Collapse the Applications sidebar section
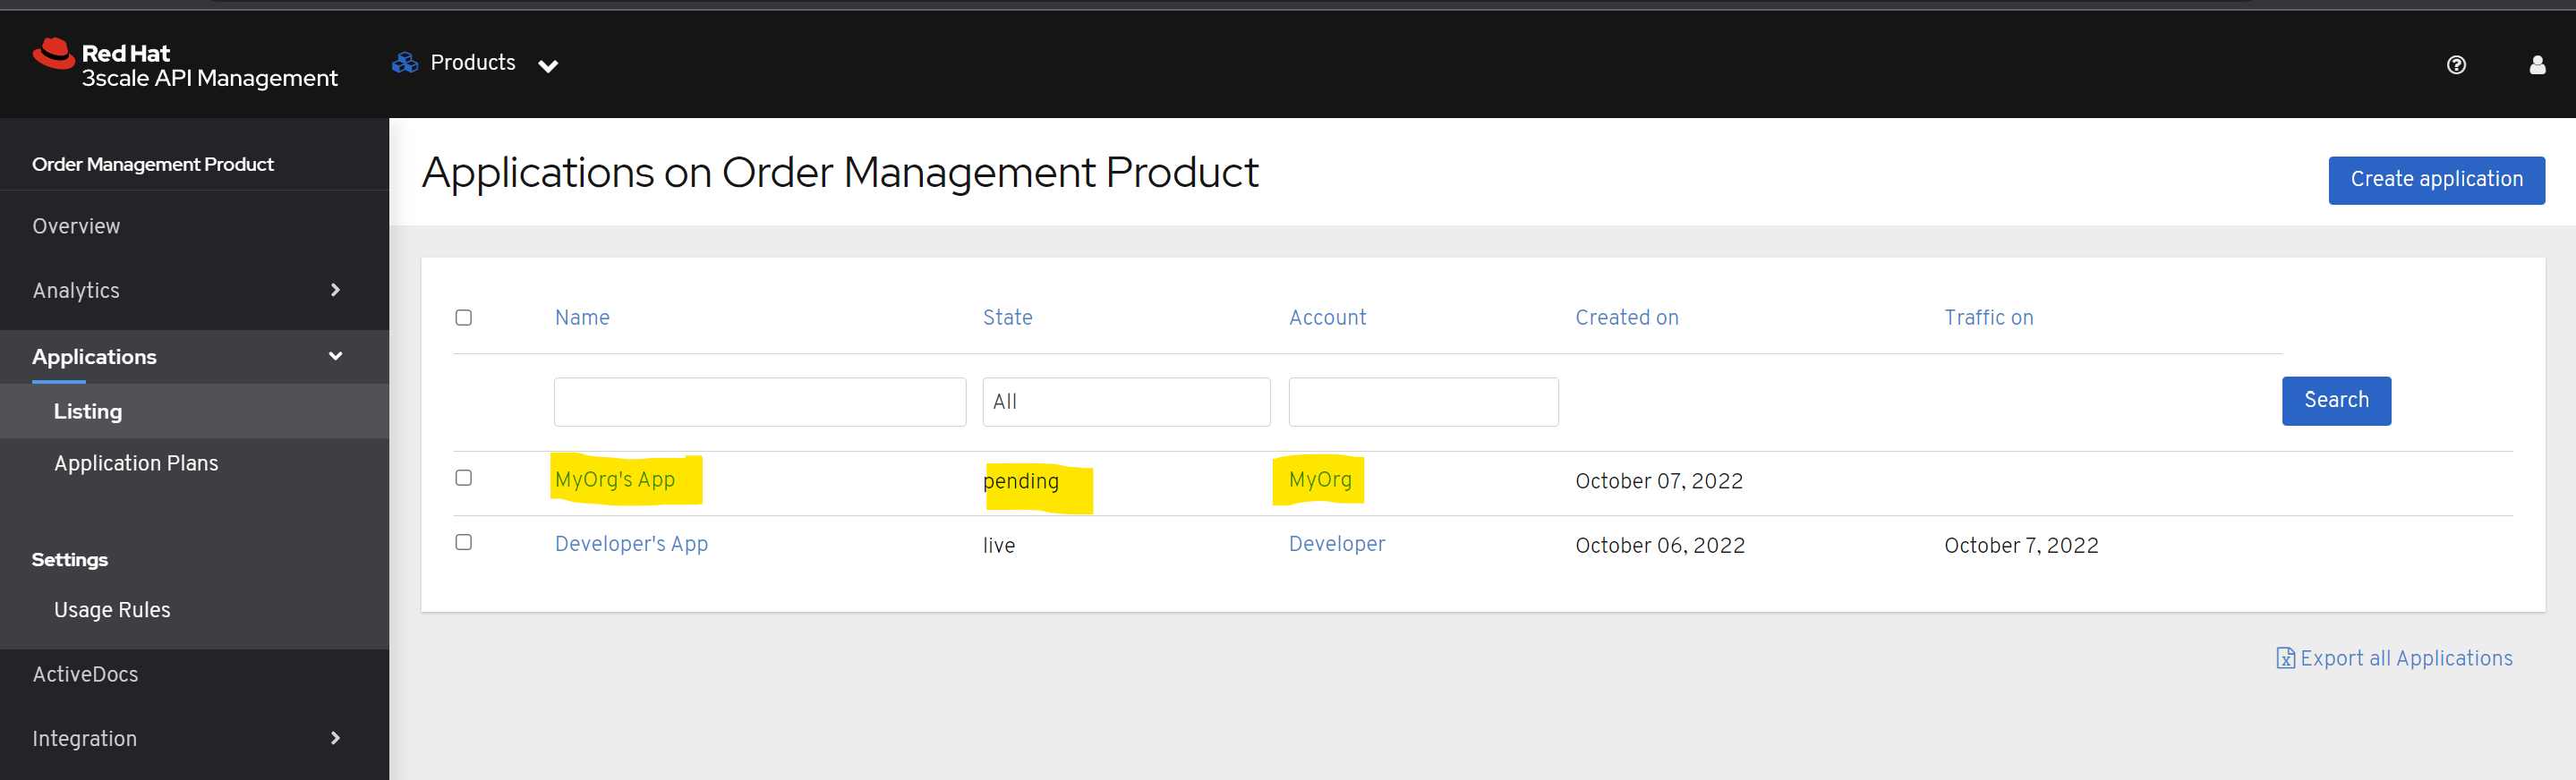The image size is (2576, 780). point(335,356)
